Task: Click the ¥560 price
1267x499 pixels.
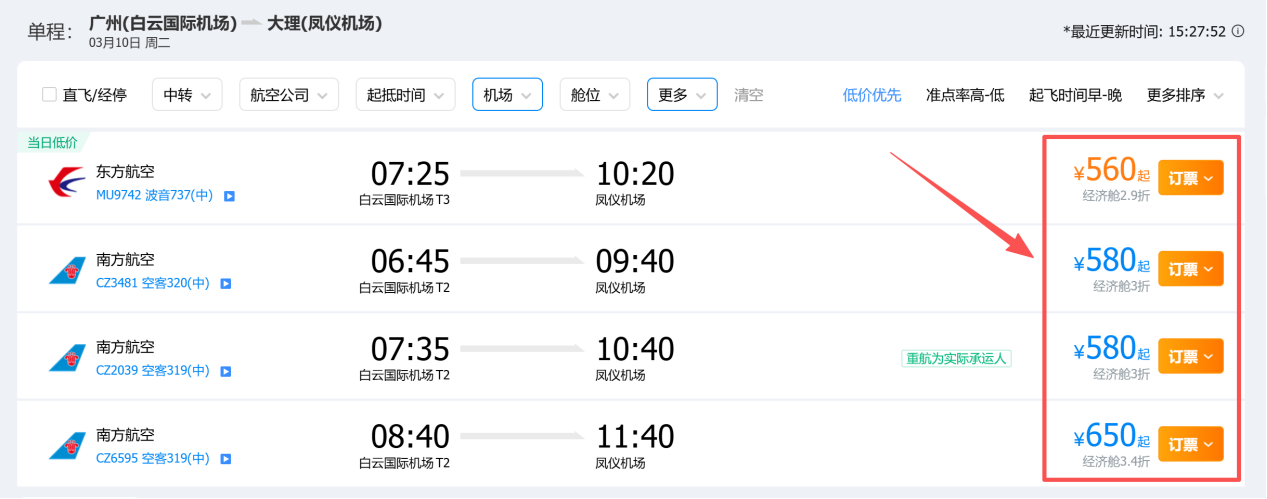Action: (1111, 171)
